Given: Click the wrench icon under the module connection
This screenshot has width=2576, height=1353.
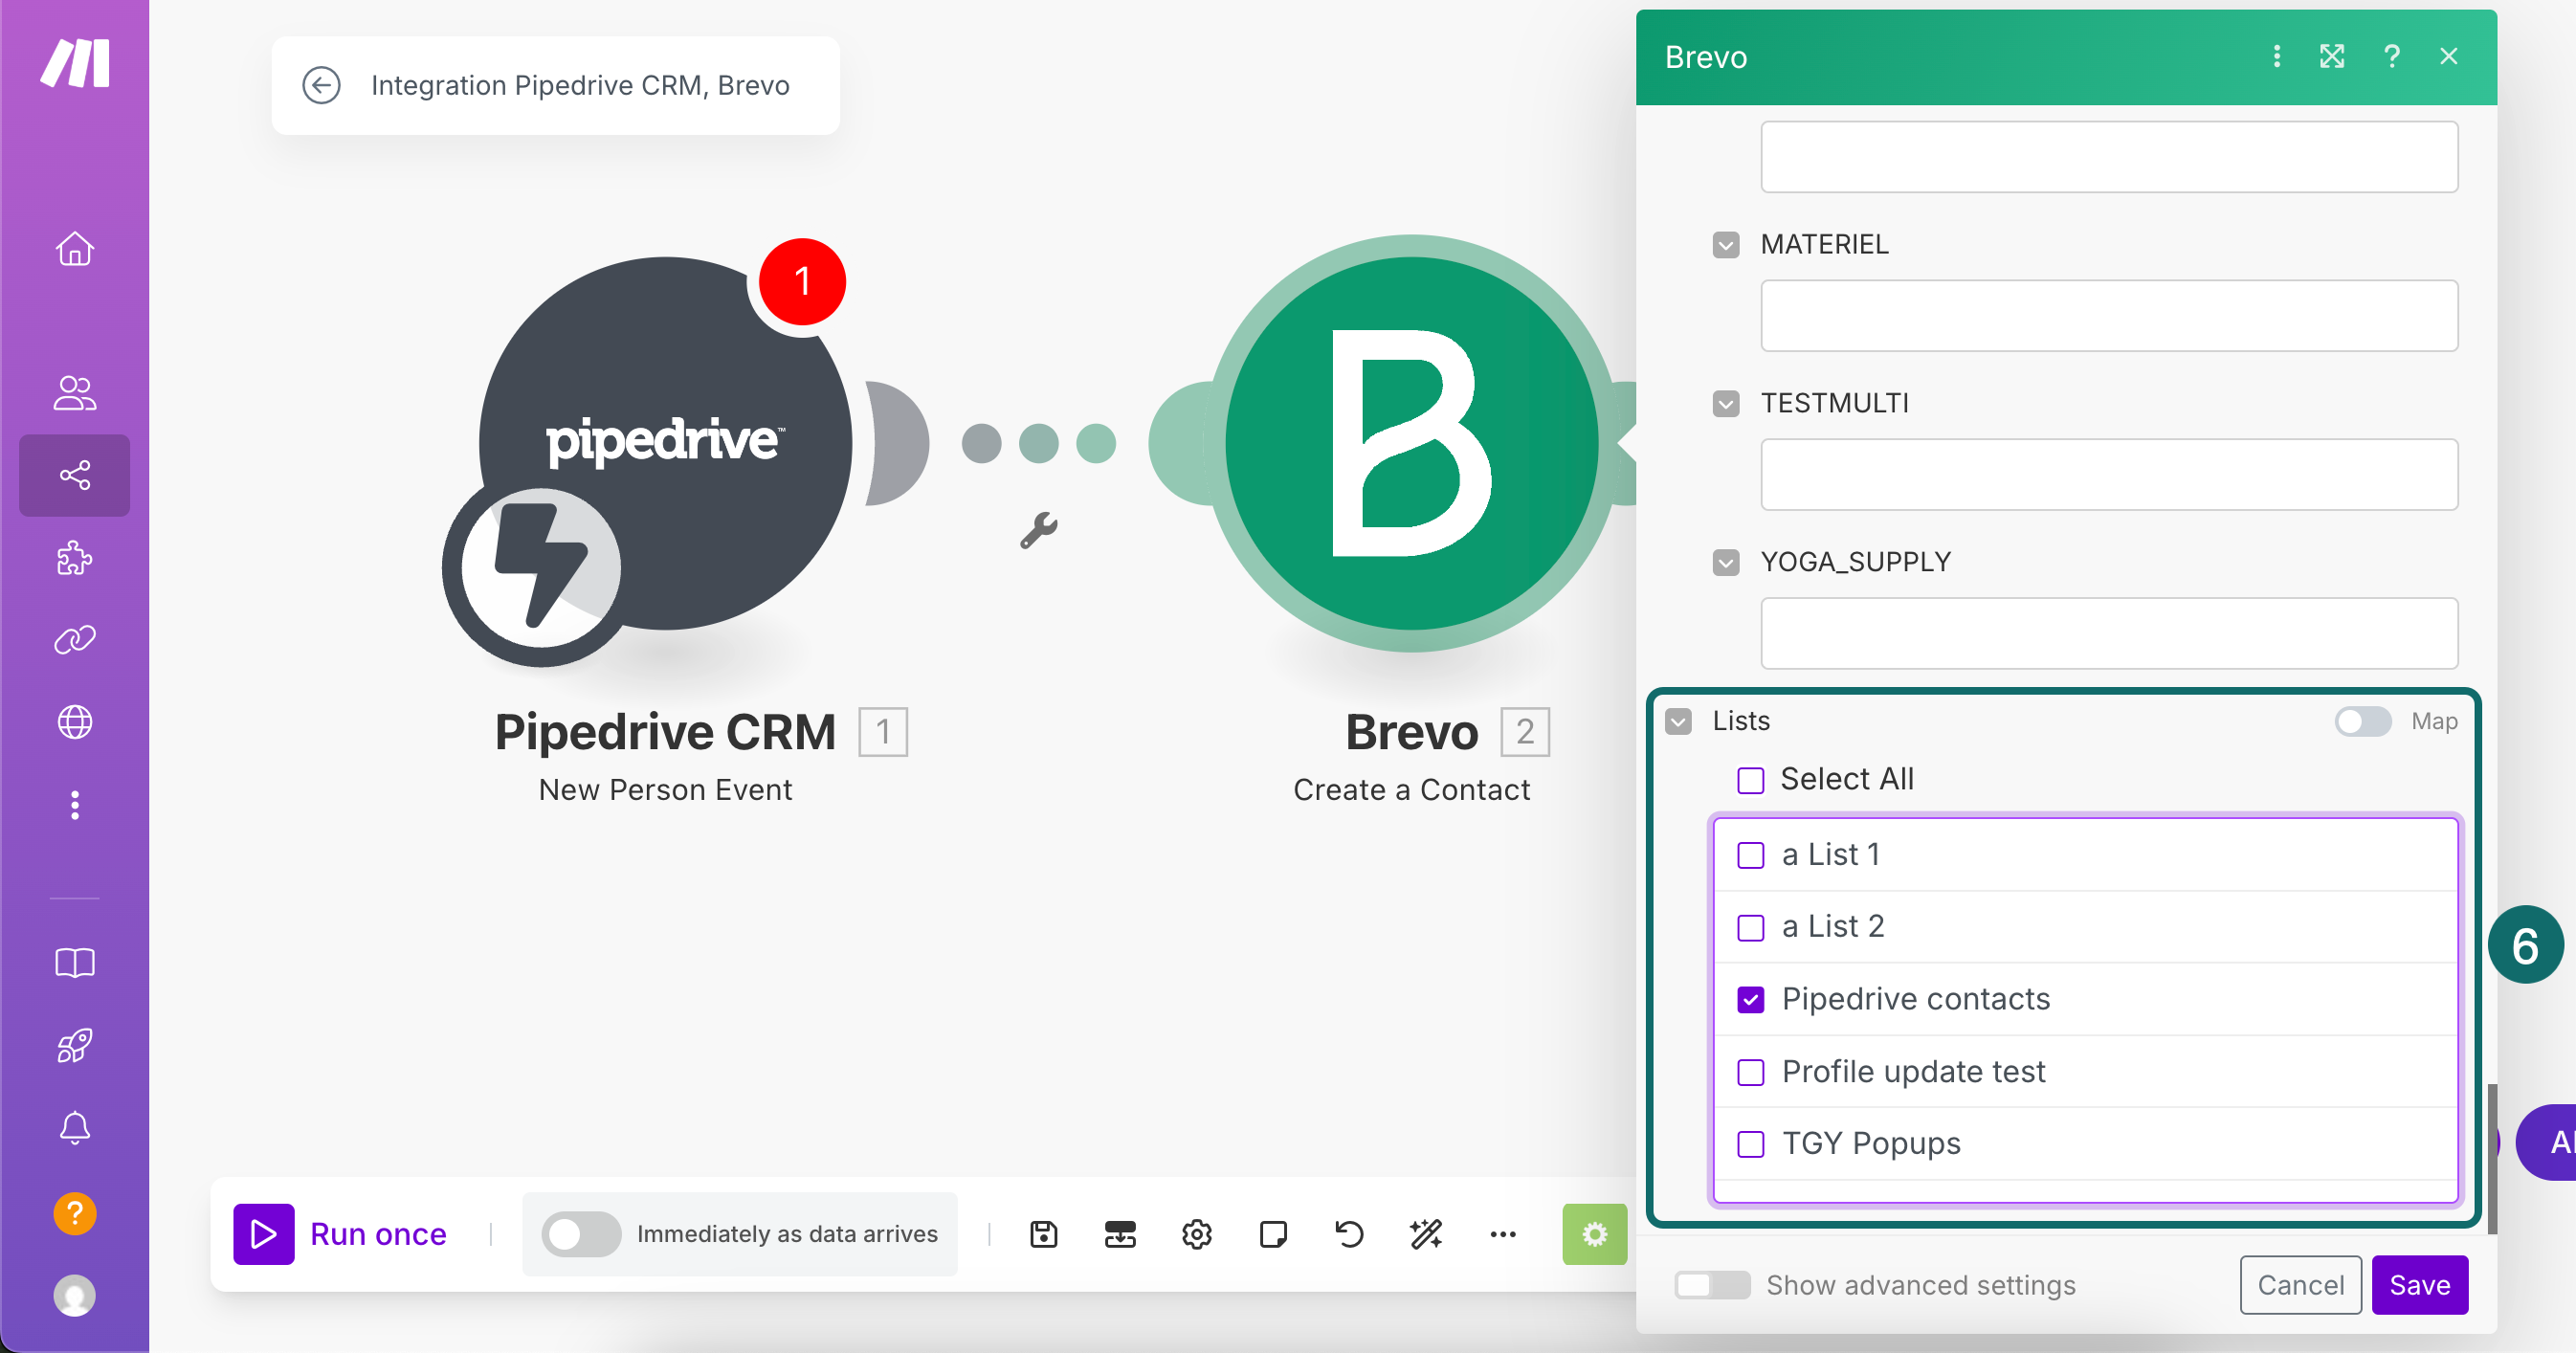Looking at the screenshot, I should (1038, 530).
